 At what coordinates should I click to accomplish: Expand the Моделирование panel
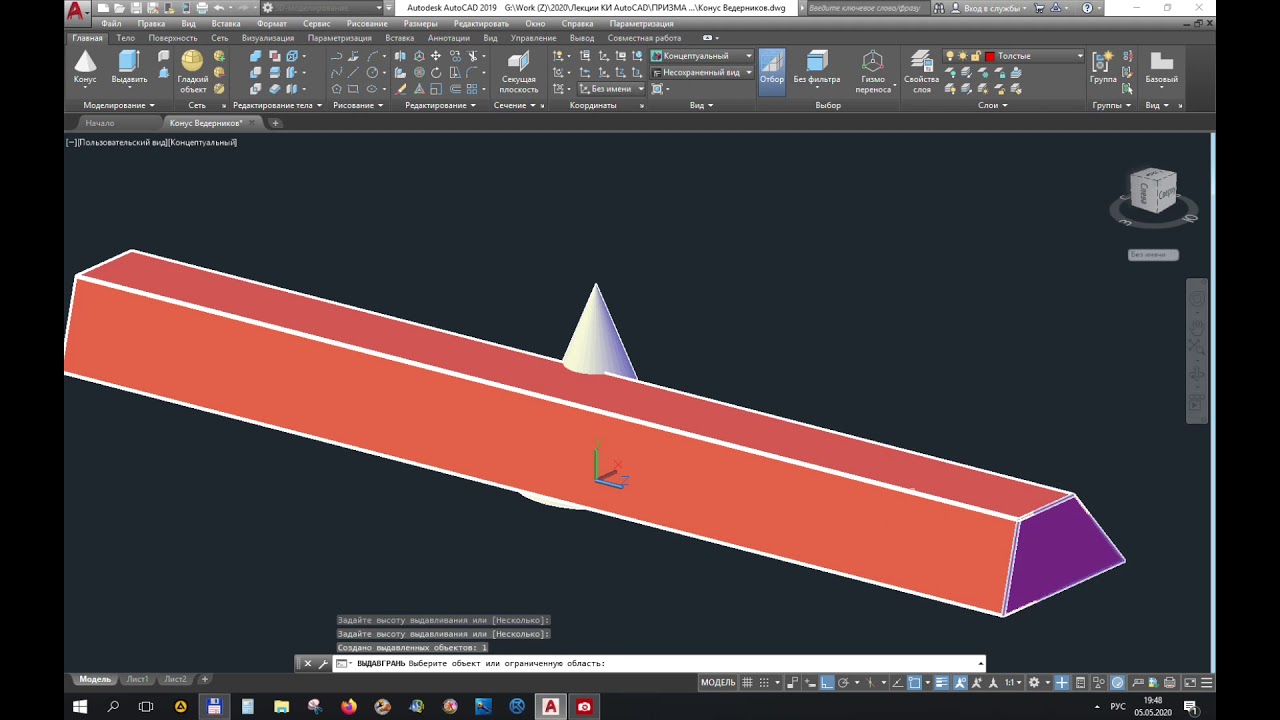(119, 105)
